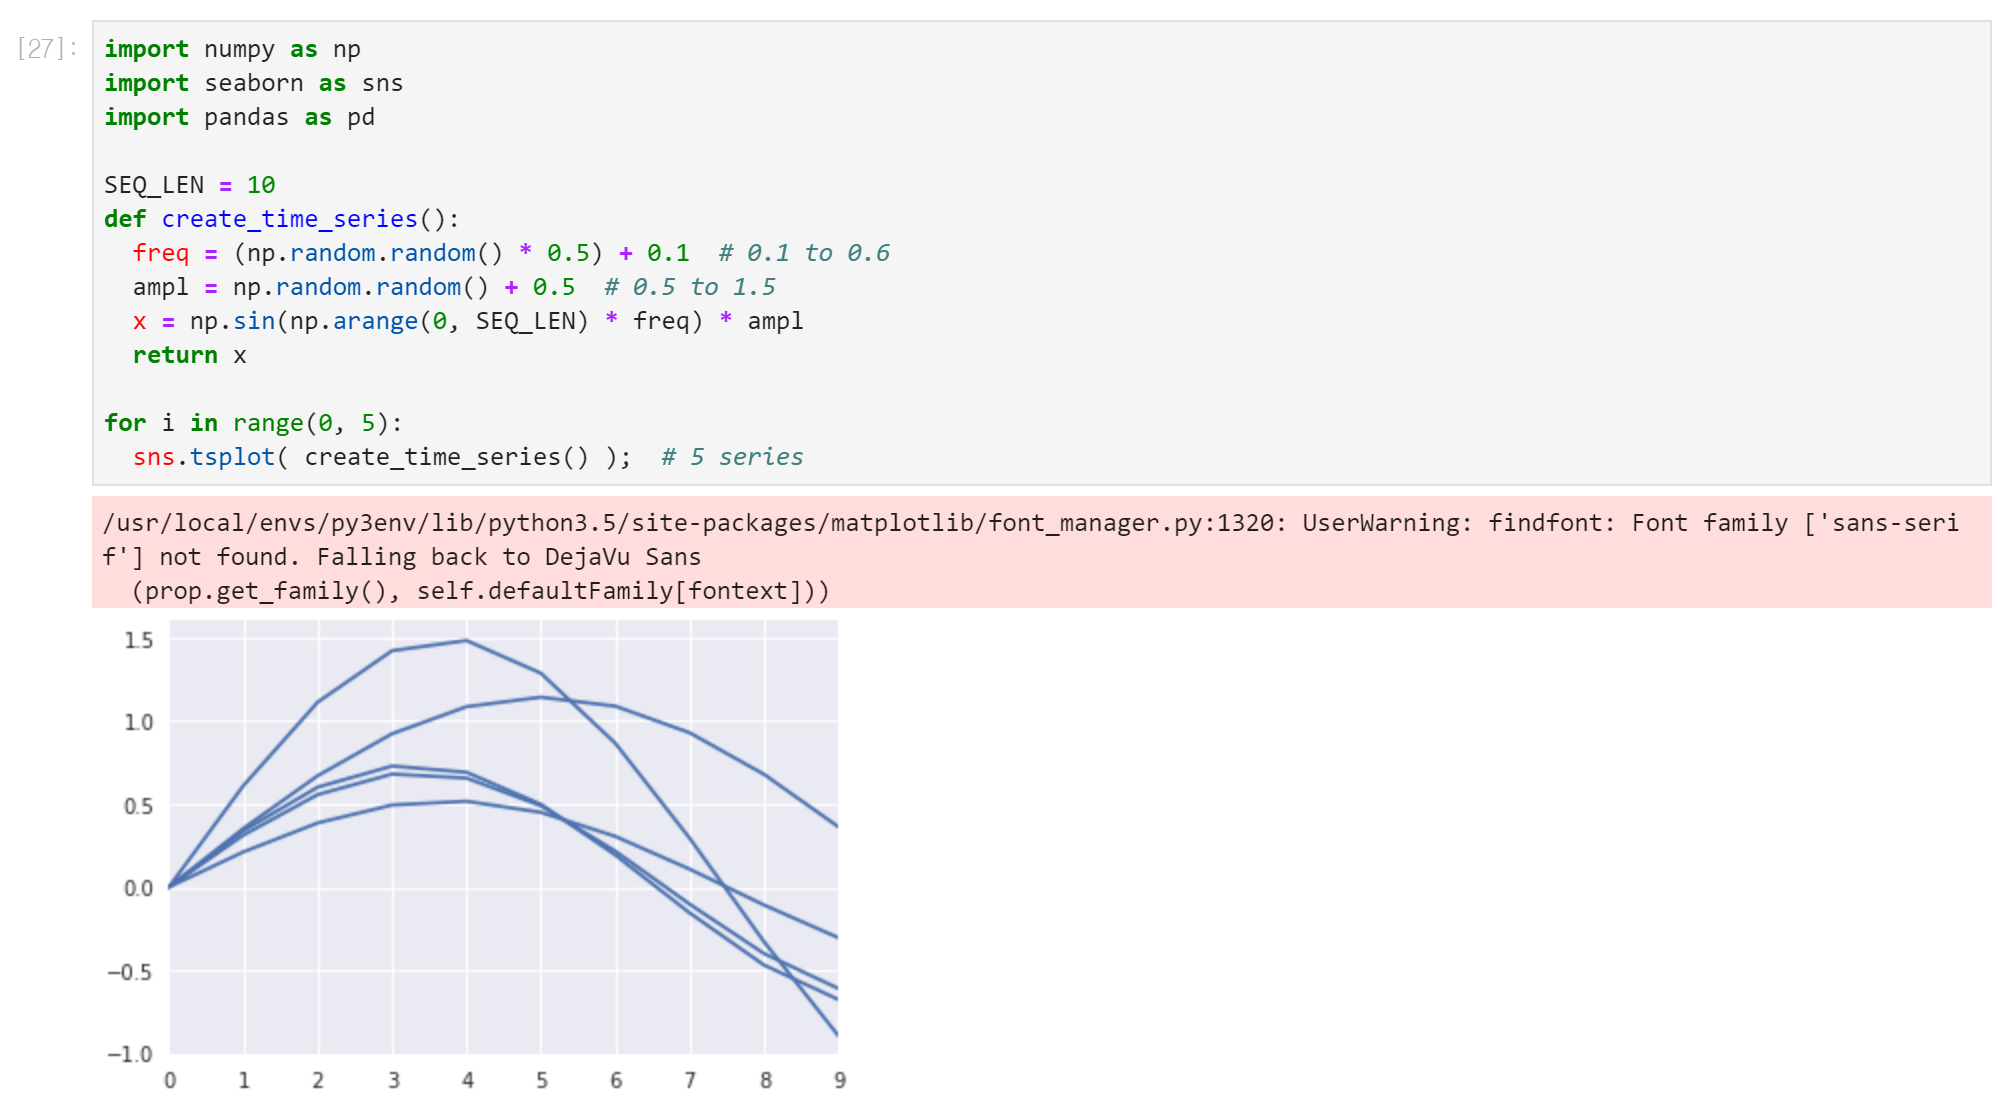Place cursor on SEQ_LEN = 10 line
Screen dimensions: 2001x1119
(189, 185)
